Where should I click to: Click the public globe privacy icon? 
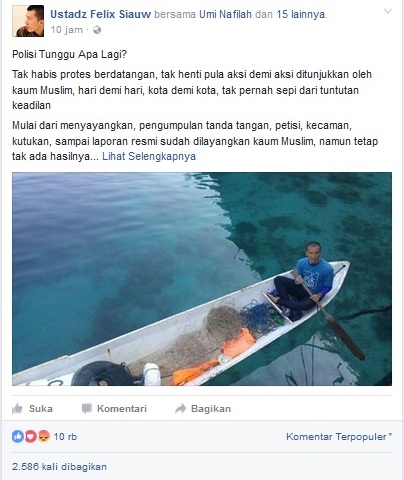click(97, 30)
